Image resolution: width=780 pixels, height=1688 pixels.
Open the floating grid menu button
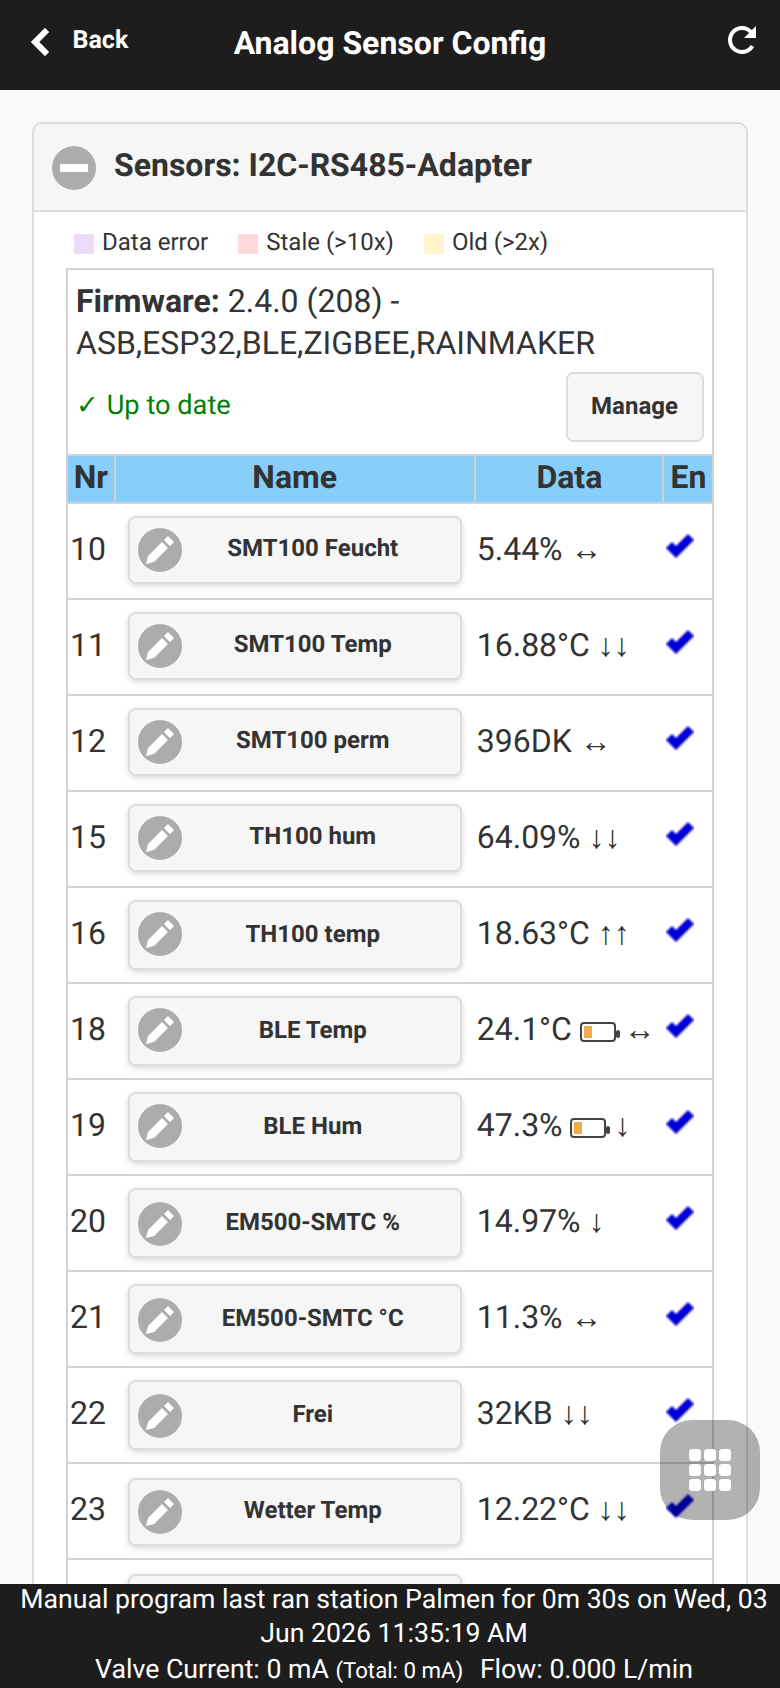[710, 1470]
